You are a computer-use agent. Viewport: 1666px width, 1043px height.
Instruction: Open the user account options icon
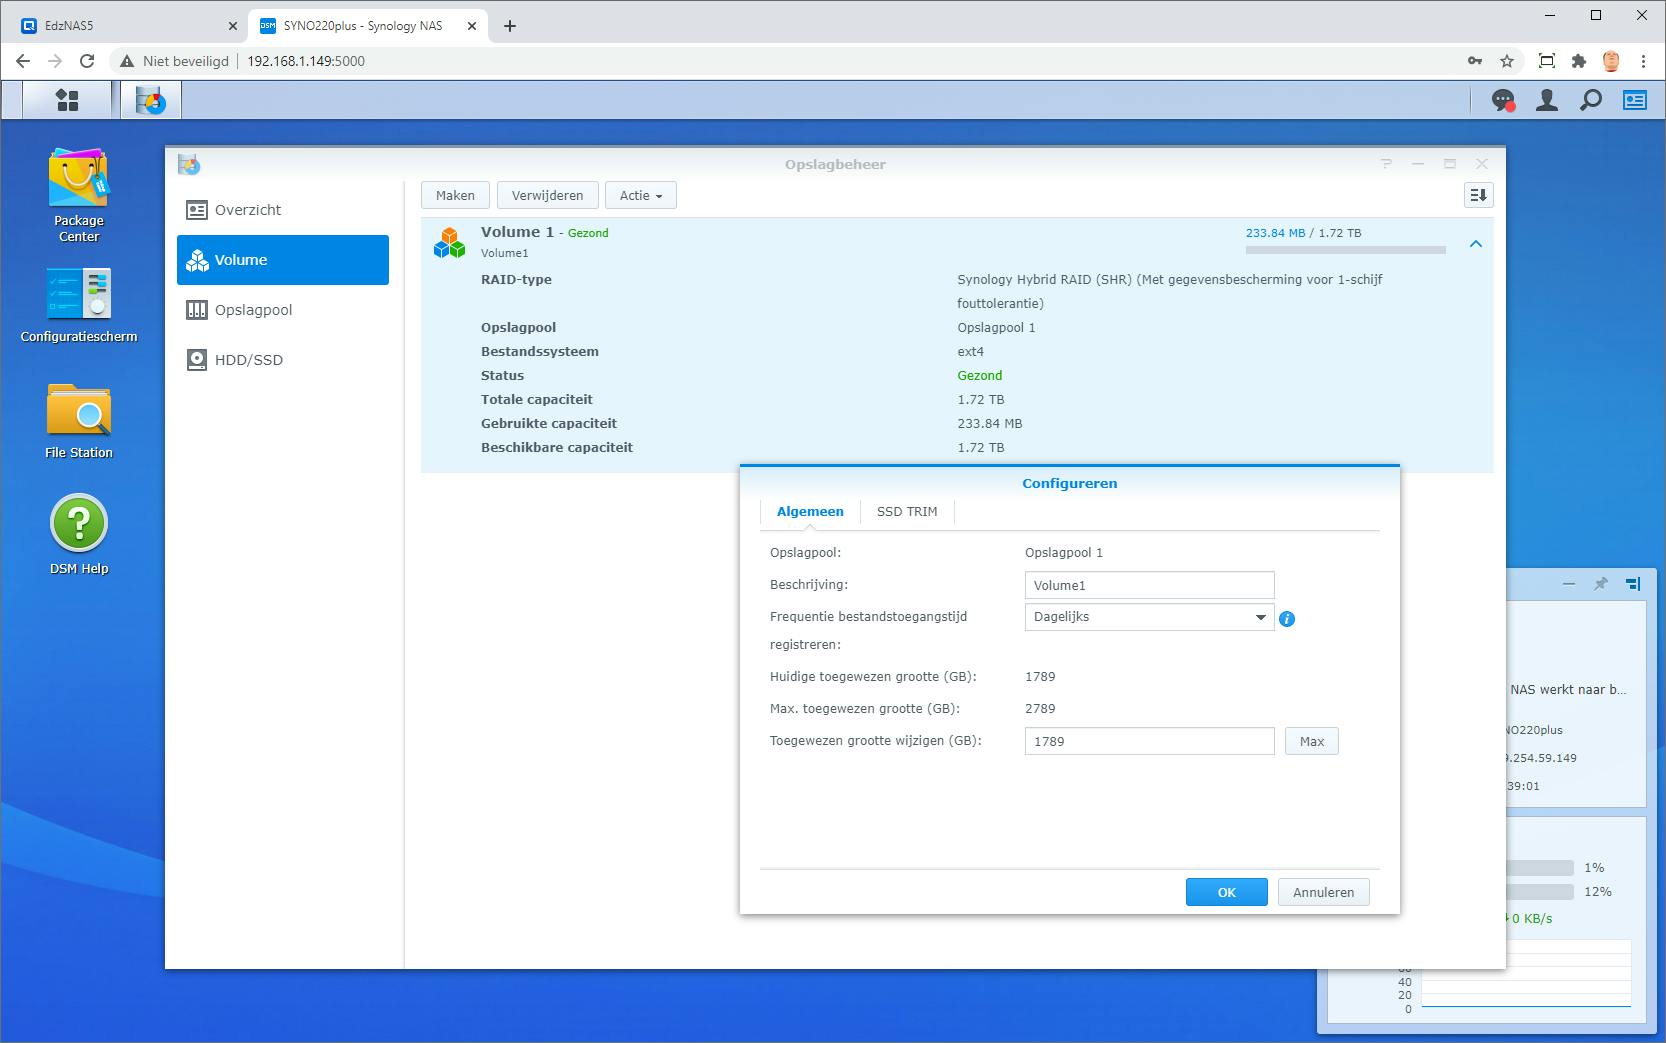point(1547,100)
